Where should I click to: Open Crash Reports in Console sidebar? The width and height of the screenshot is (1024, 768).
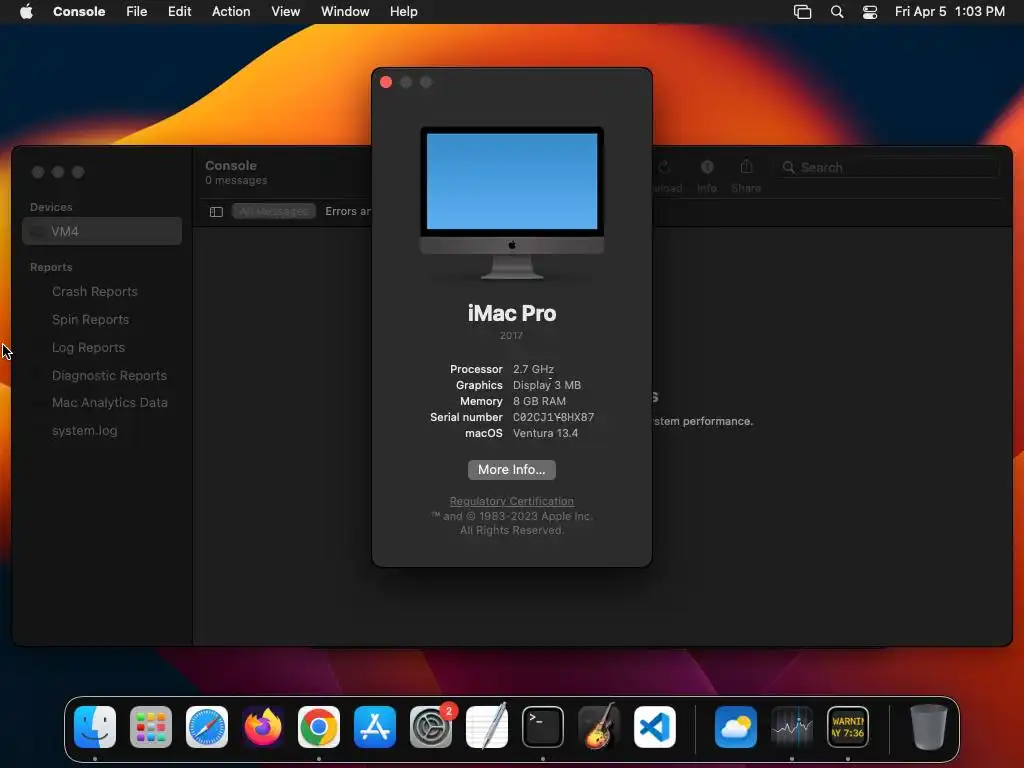(95, 291)
